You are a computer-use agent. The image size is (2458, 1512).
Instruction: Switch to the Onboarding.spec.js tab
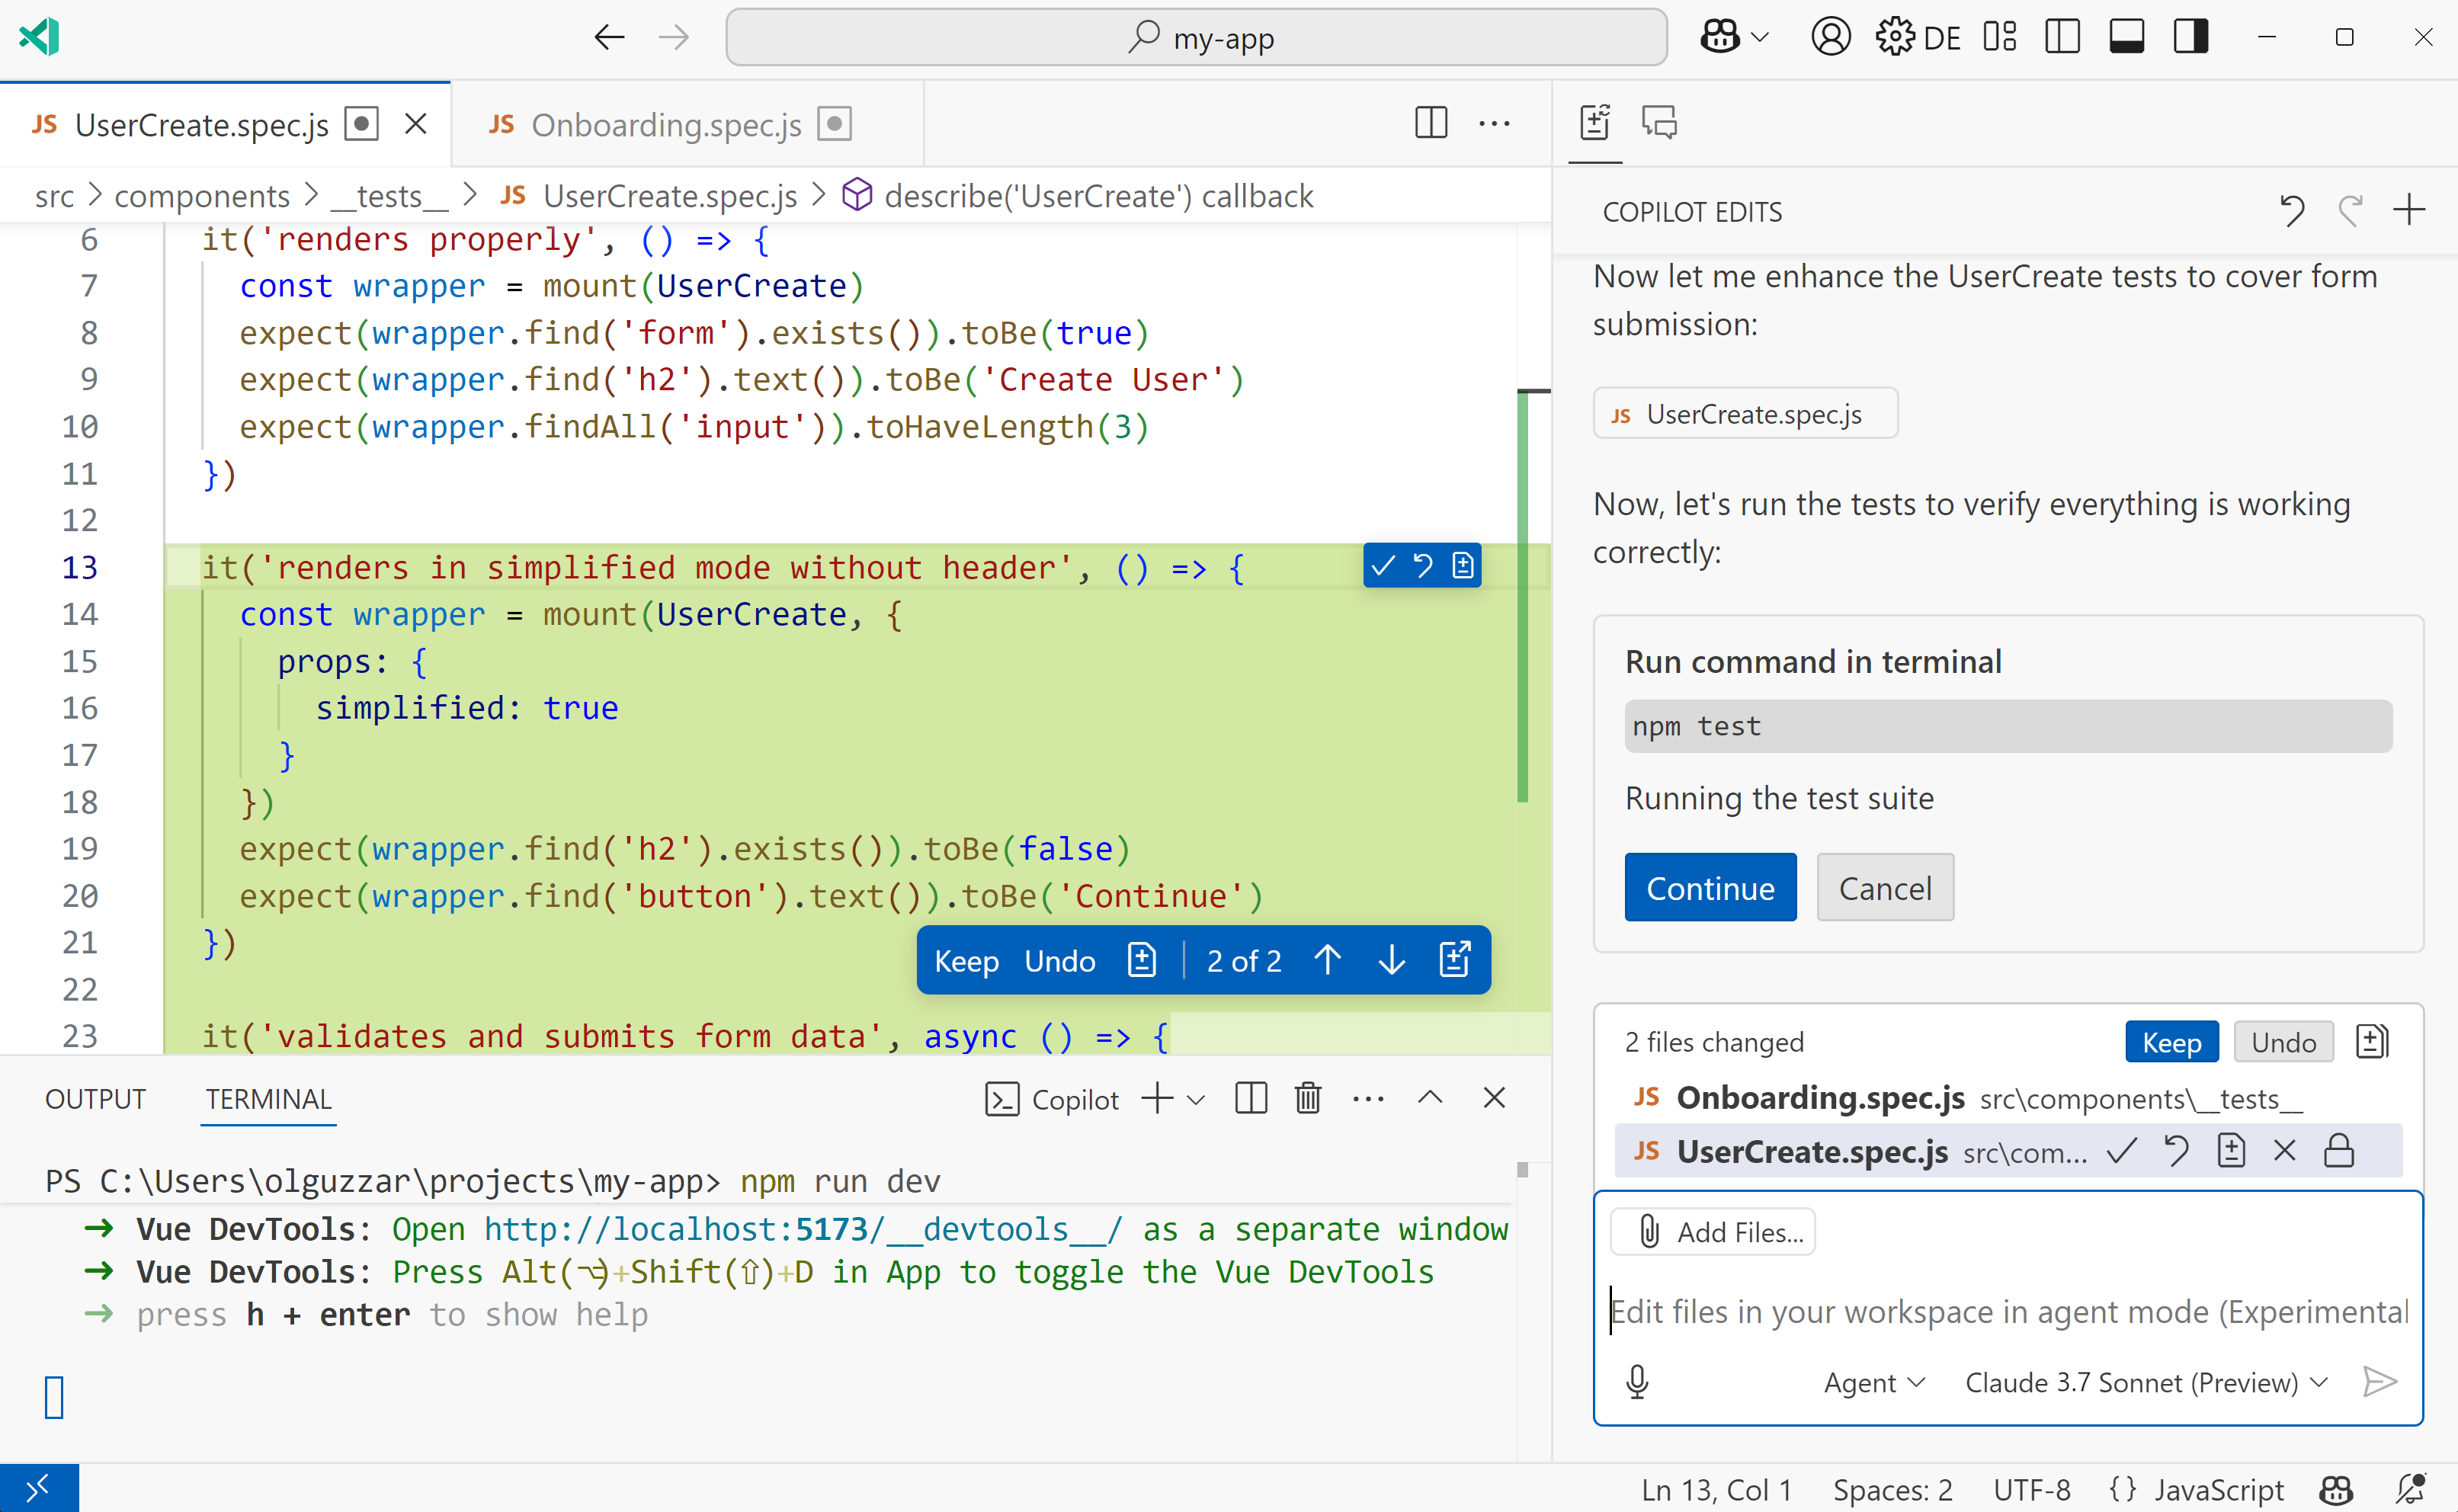click(x=665, y=124)
